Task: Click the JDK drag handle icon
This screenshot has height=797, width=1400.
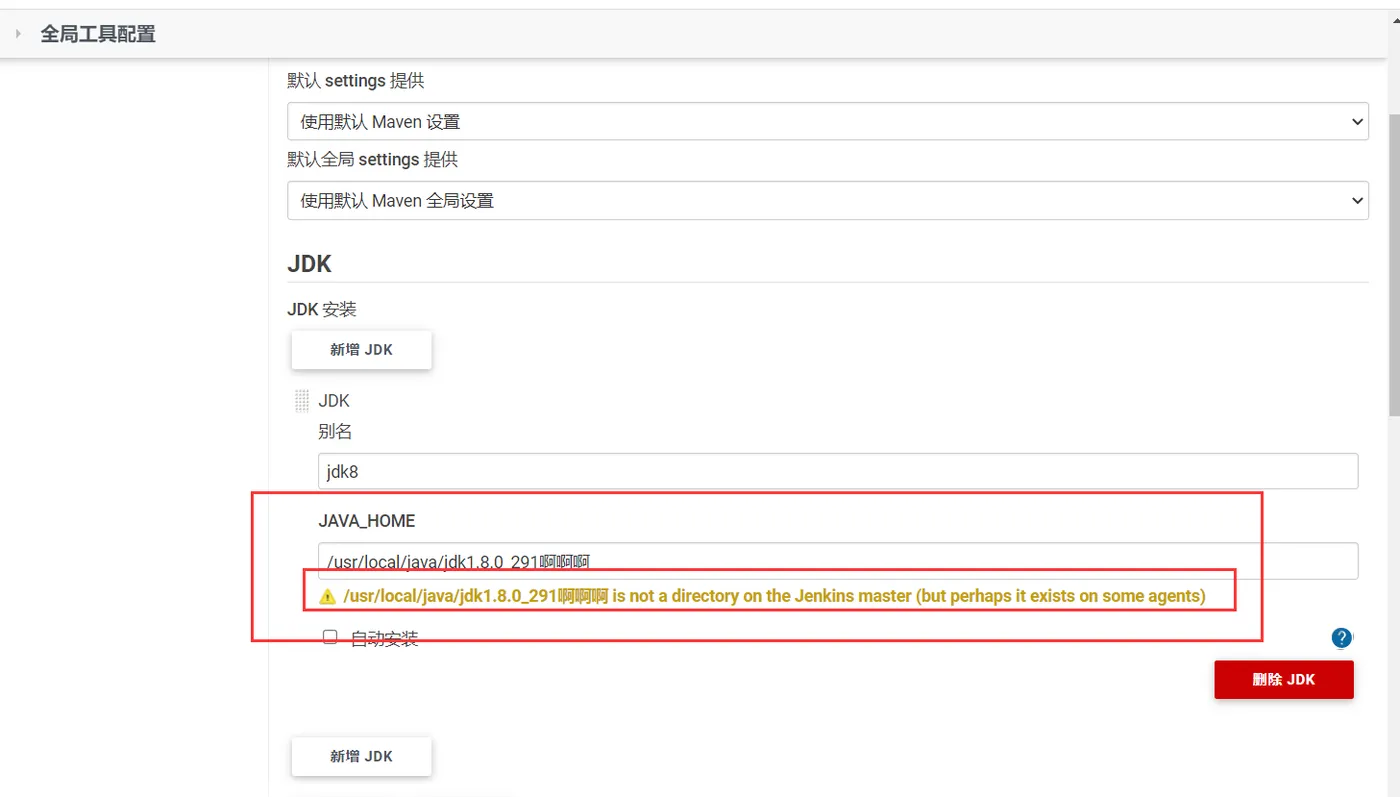Action: 302,401
